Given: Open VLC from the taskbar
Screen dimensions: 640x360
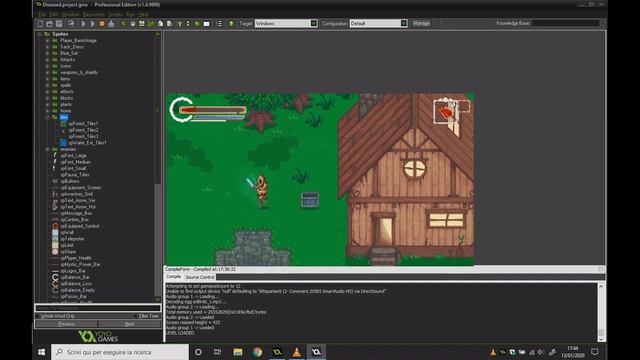Looking at the screenshot, I should tap(297, 352).
